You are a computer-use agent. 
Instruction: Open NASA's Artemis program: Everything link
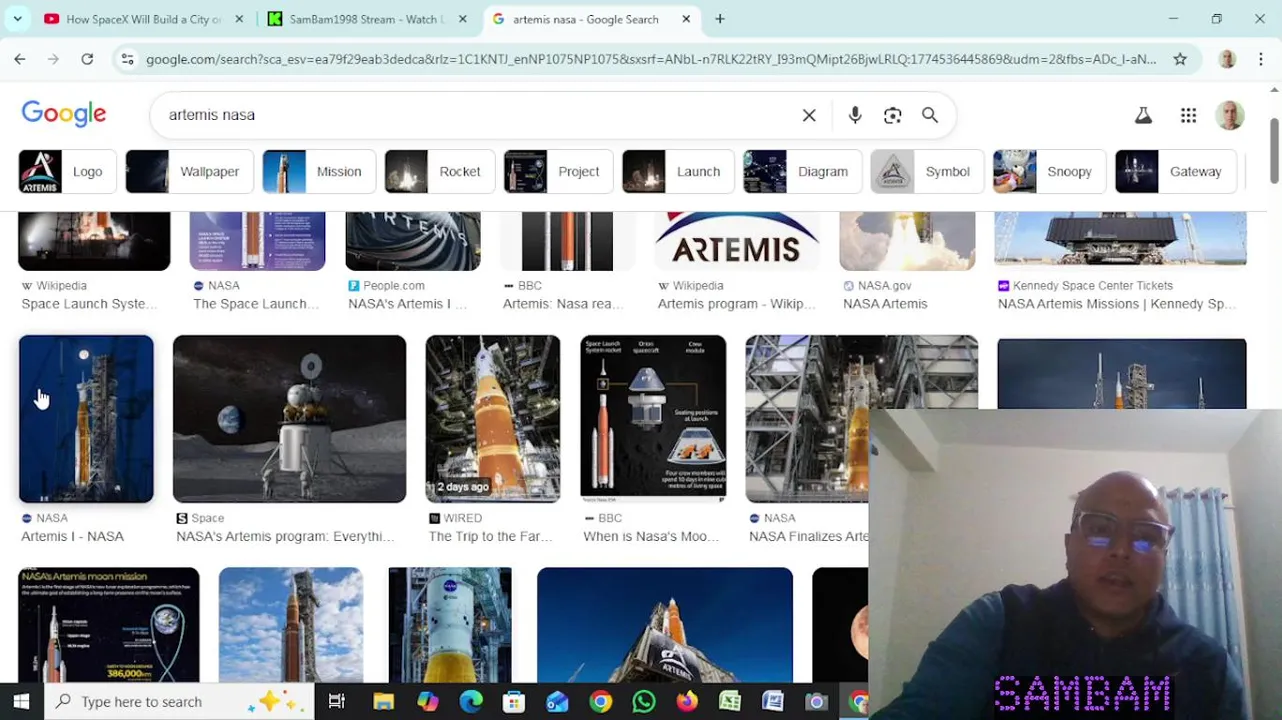point(284,536)
